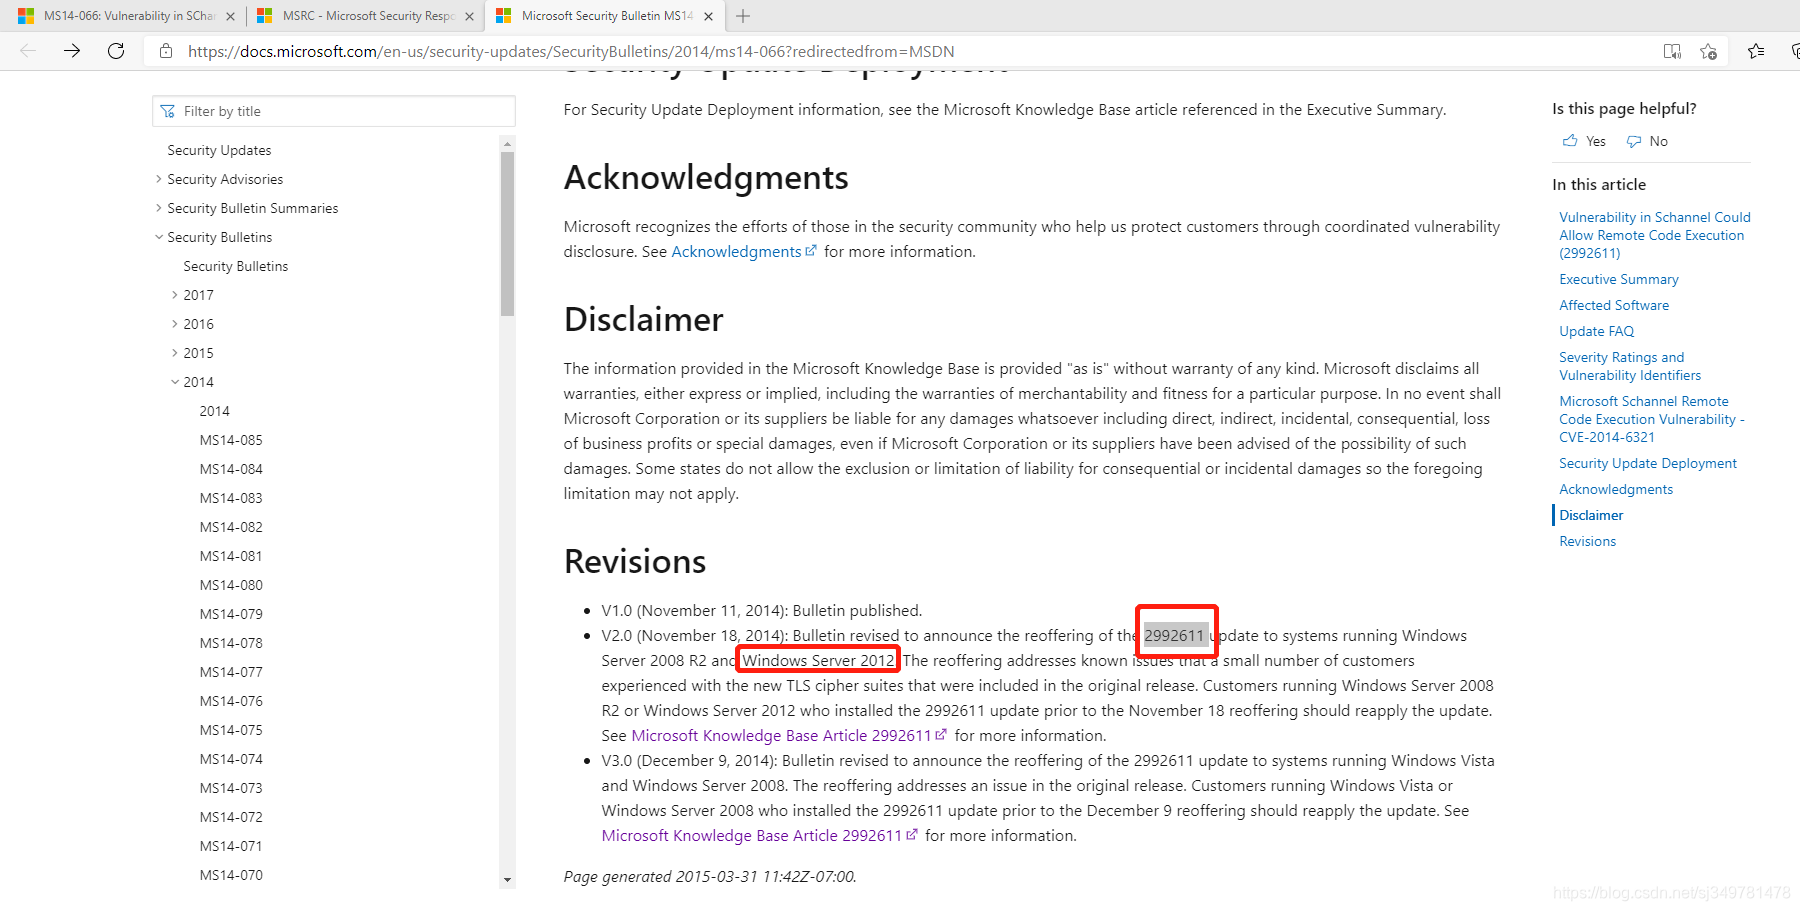The image size is (1800, 911).
Task: Collapse the 2014 bulletins year
Action: 175,382
